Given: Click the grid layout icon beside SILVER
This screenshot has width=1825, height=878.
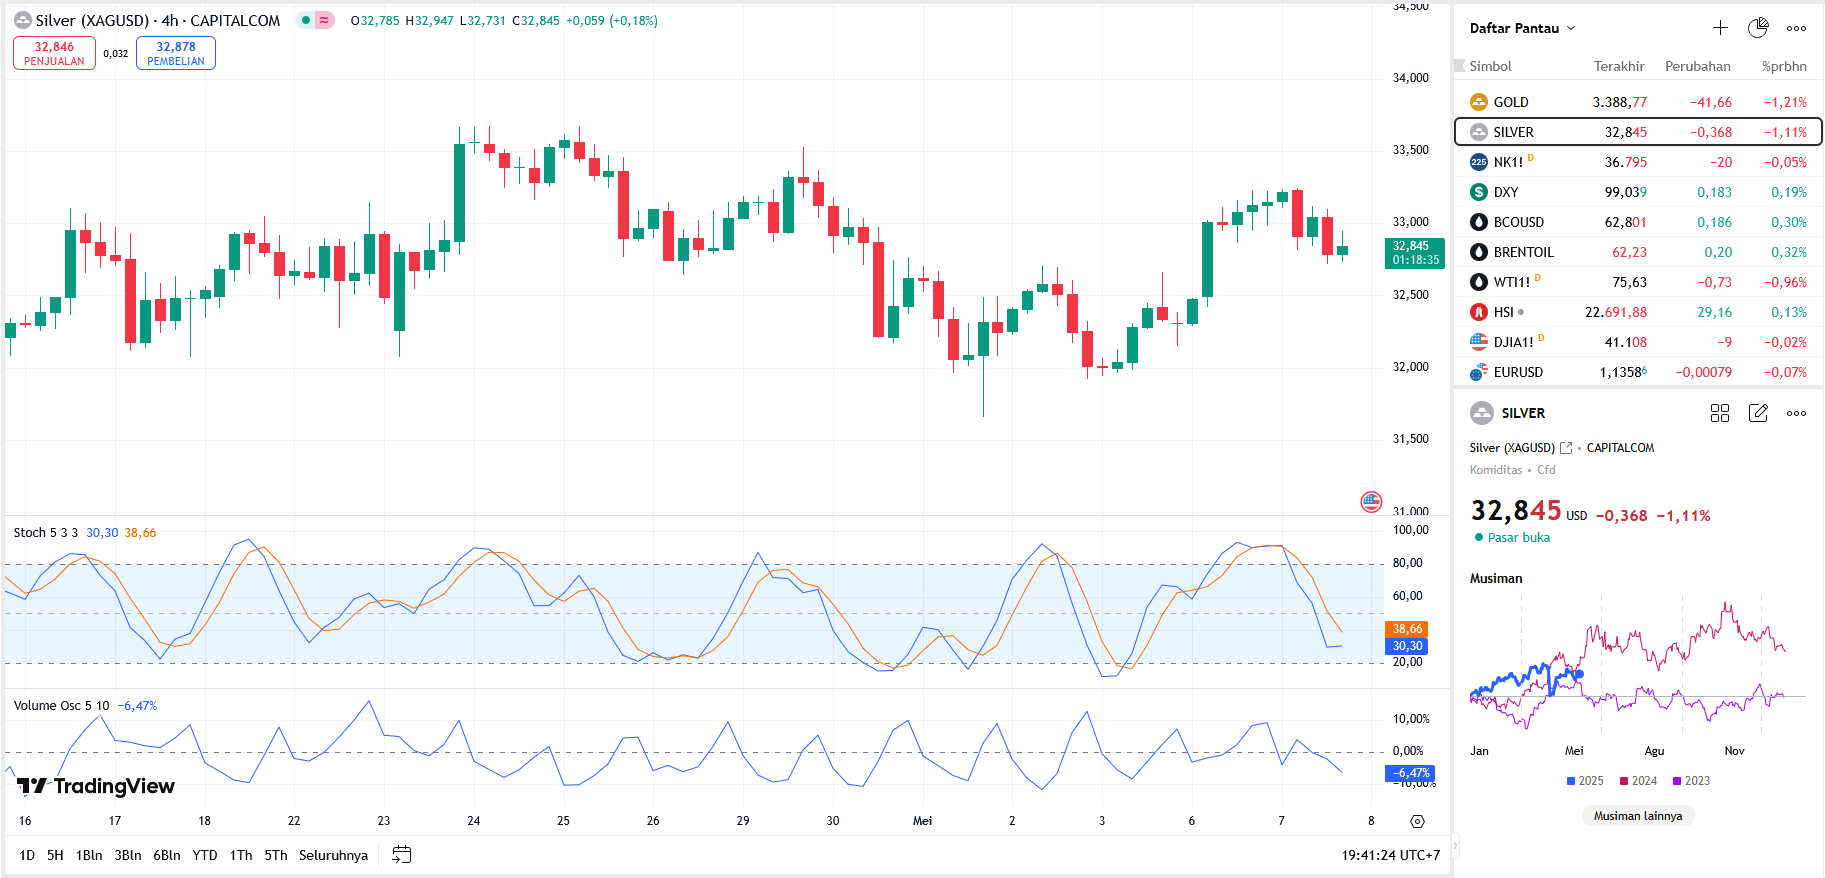Looking at the screenshot, I should 1719,413.
